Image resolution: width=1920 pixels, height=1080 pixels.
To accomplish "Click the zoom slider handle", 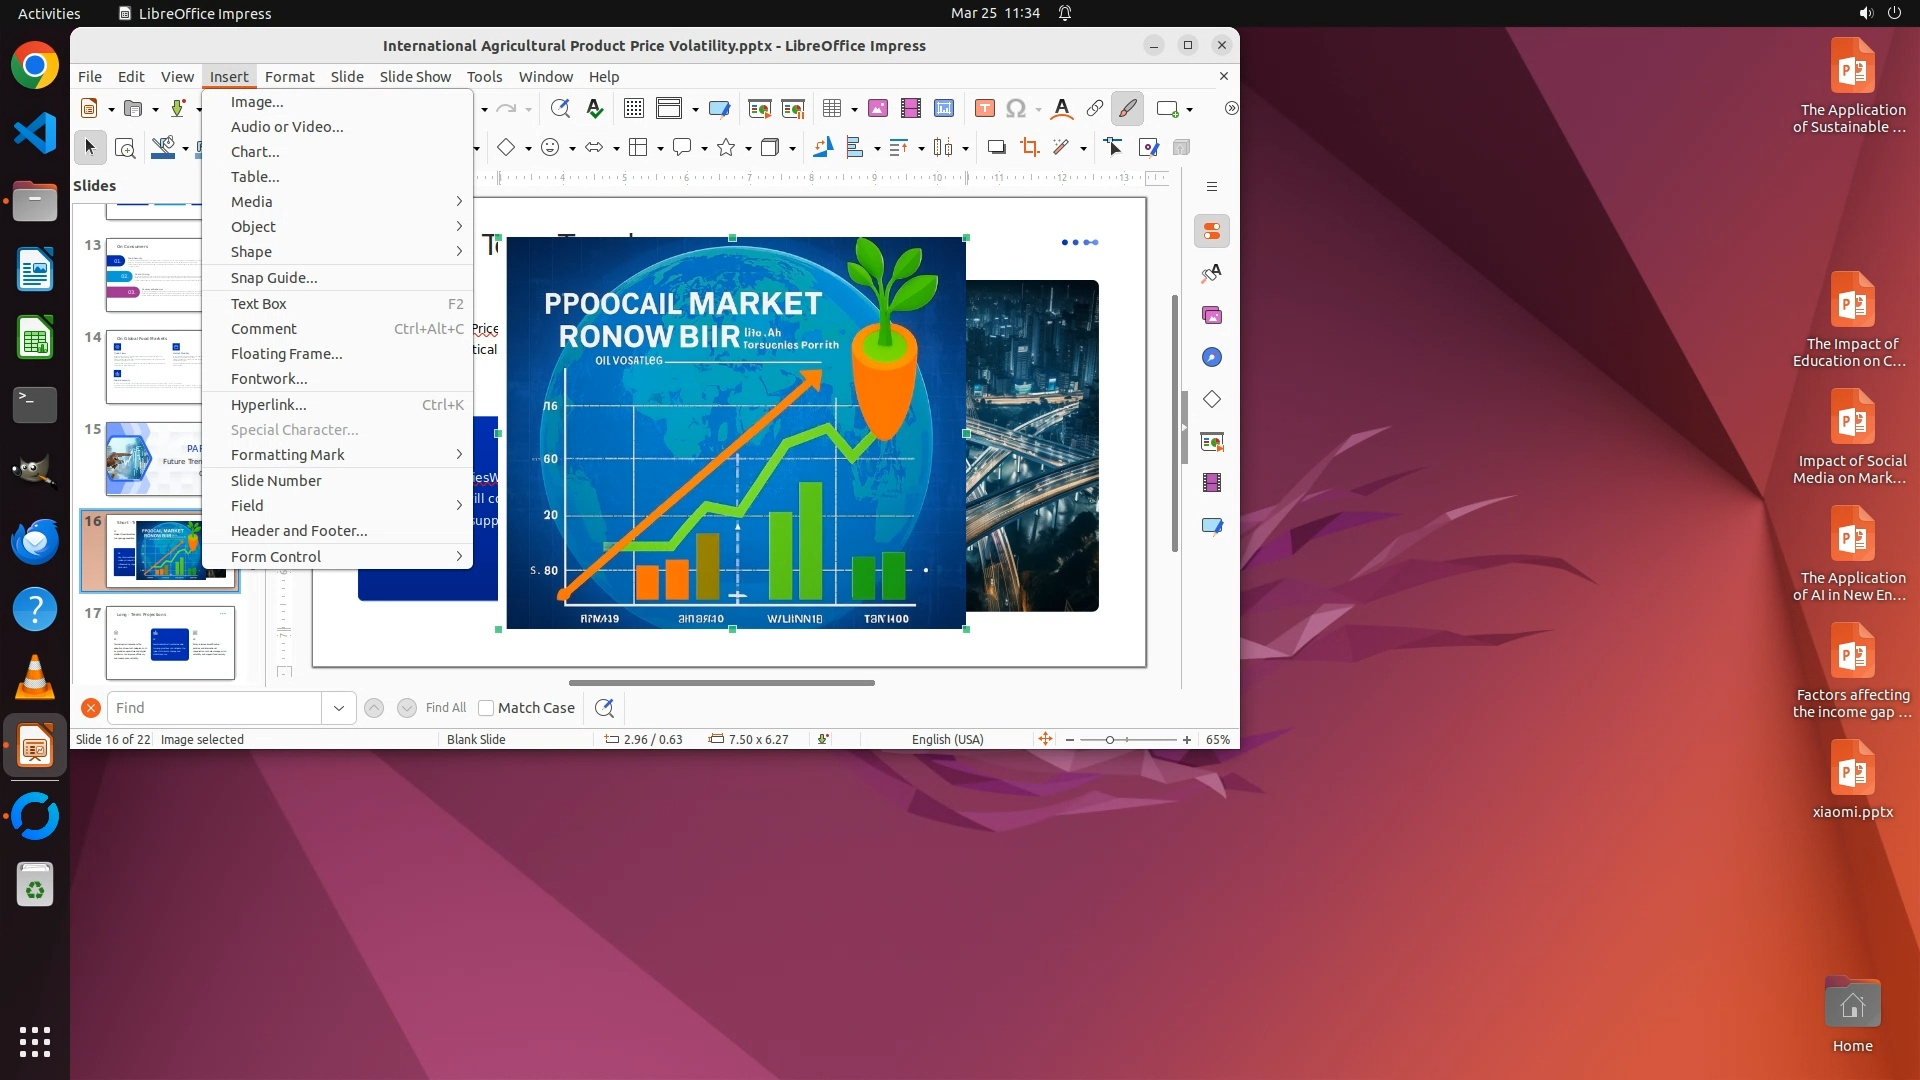I will [1109, 740].
